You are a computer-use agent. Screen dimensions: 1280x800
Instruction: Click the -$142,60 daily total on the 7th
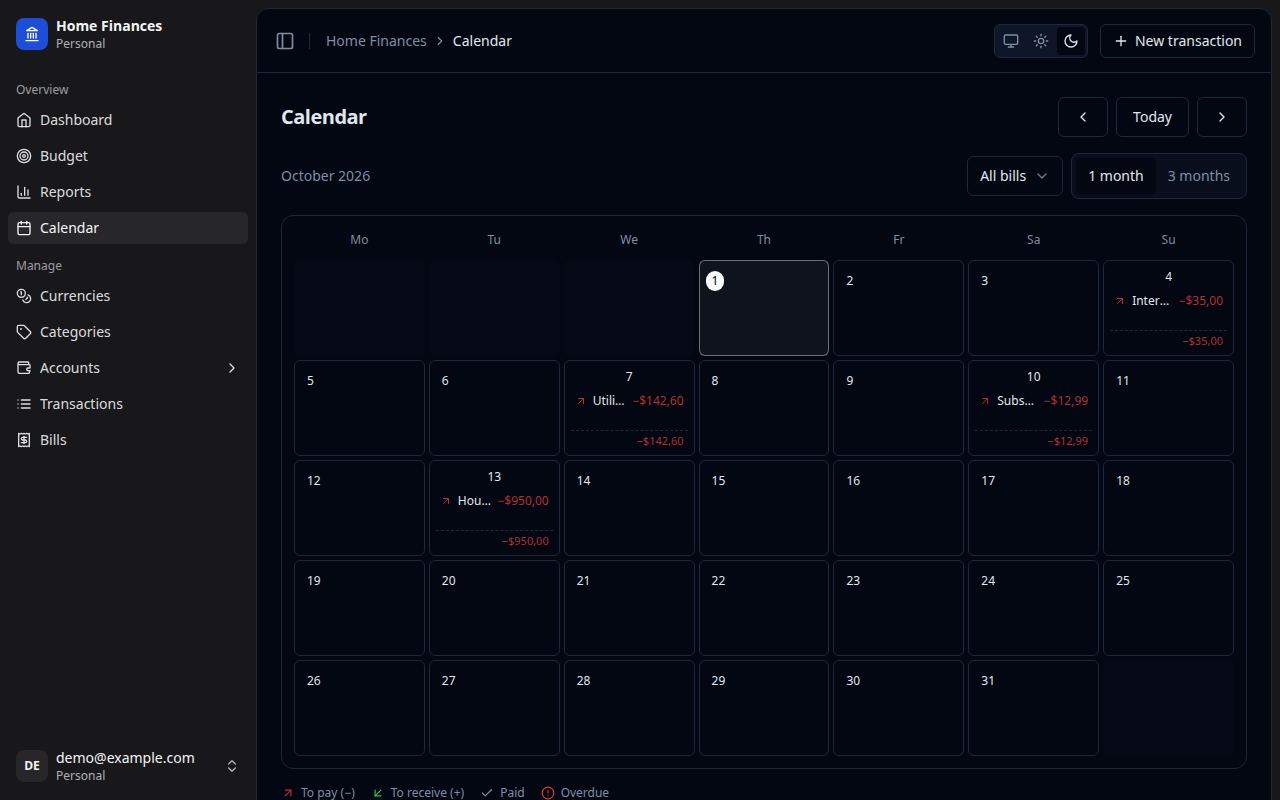pyautogui.click(x=660, y=441)
